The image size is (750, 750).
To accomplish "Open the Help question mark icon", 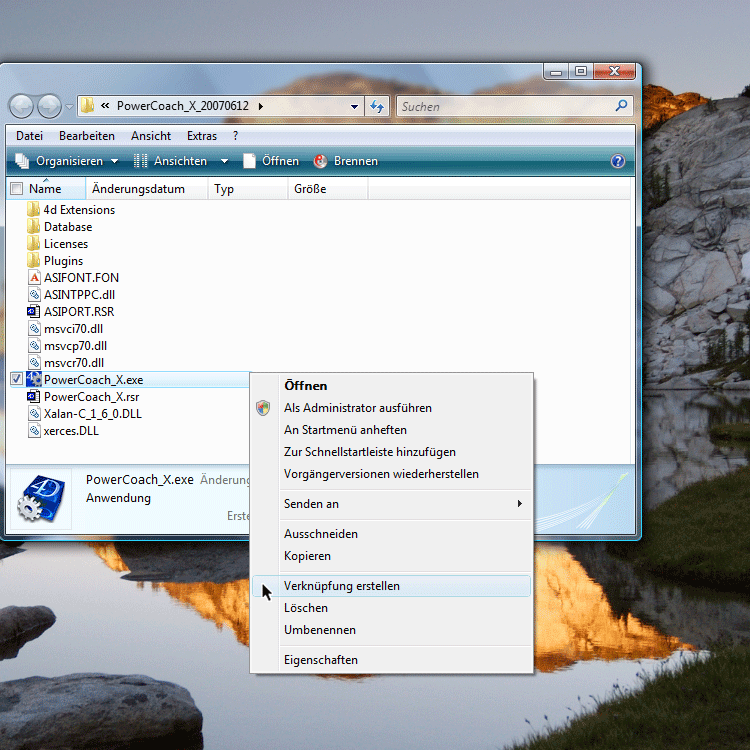I will pos(618,161).
